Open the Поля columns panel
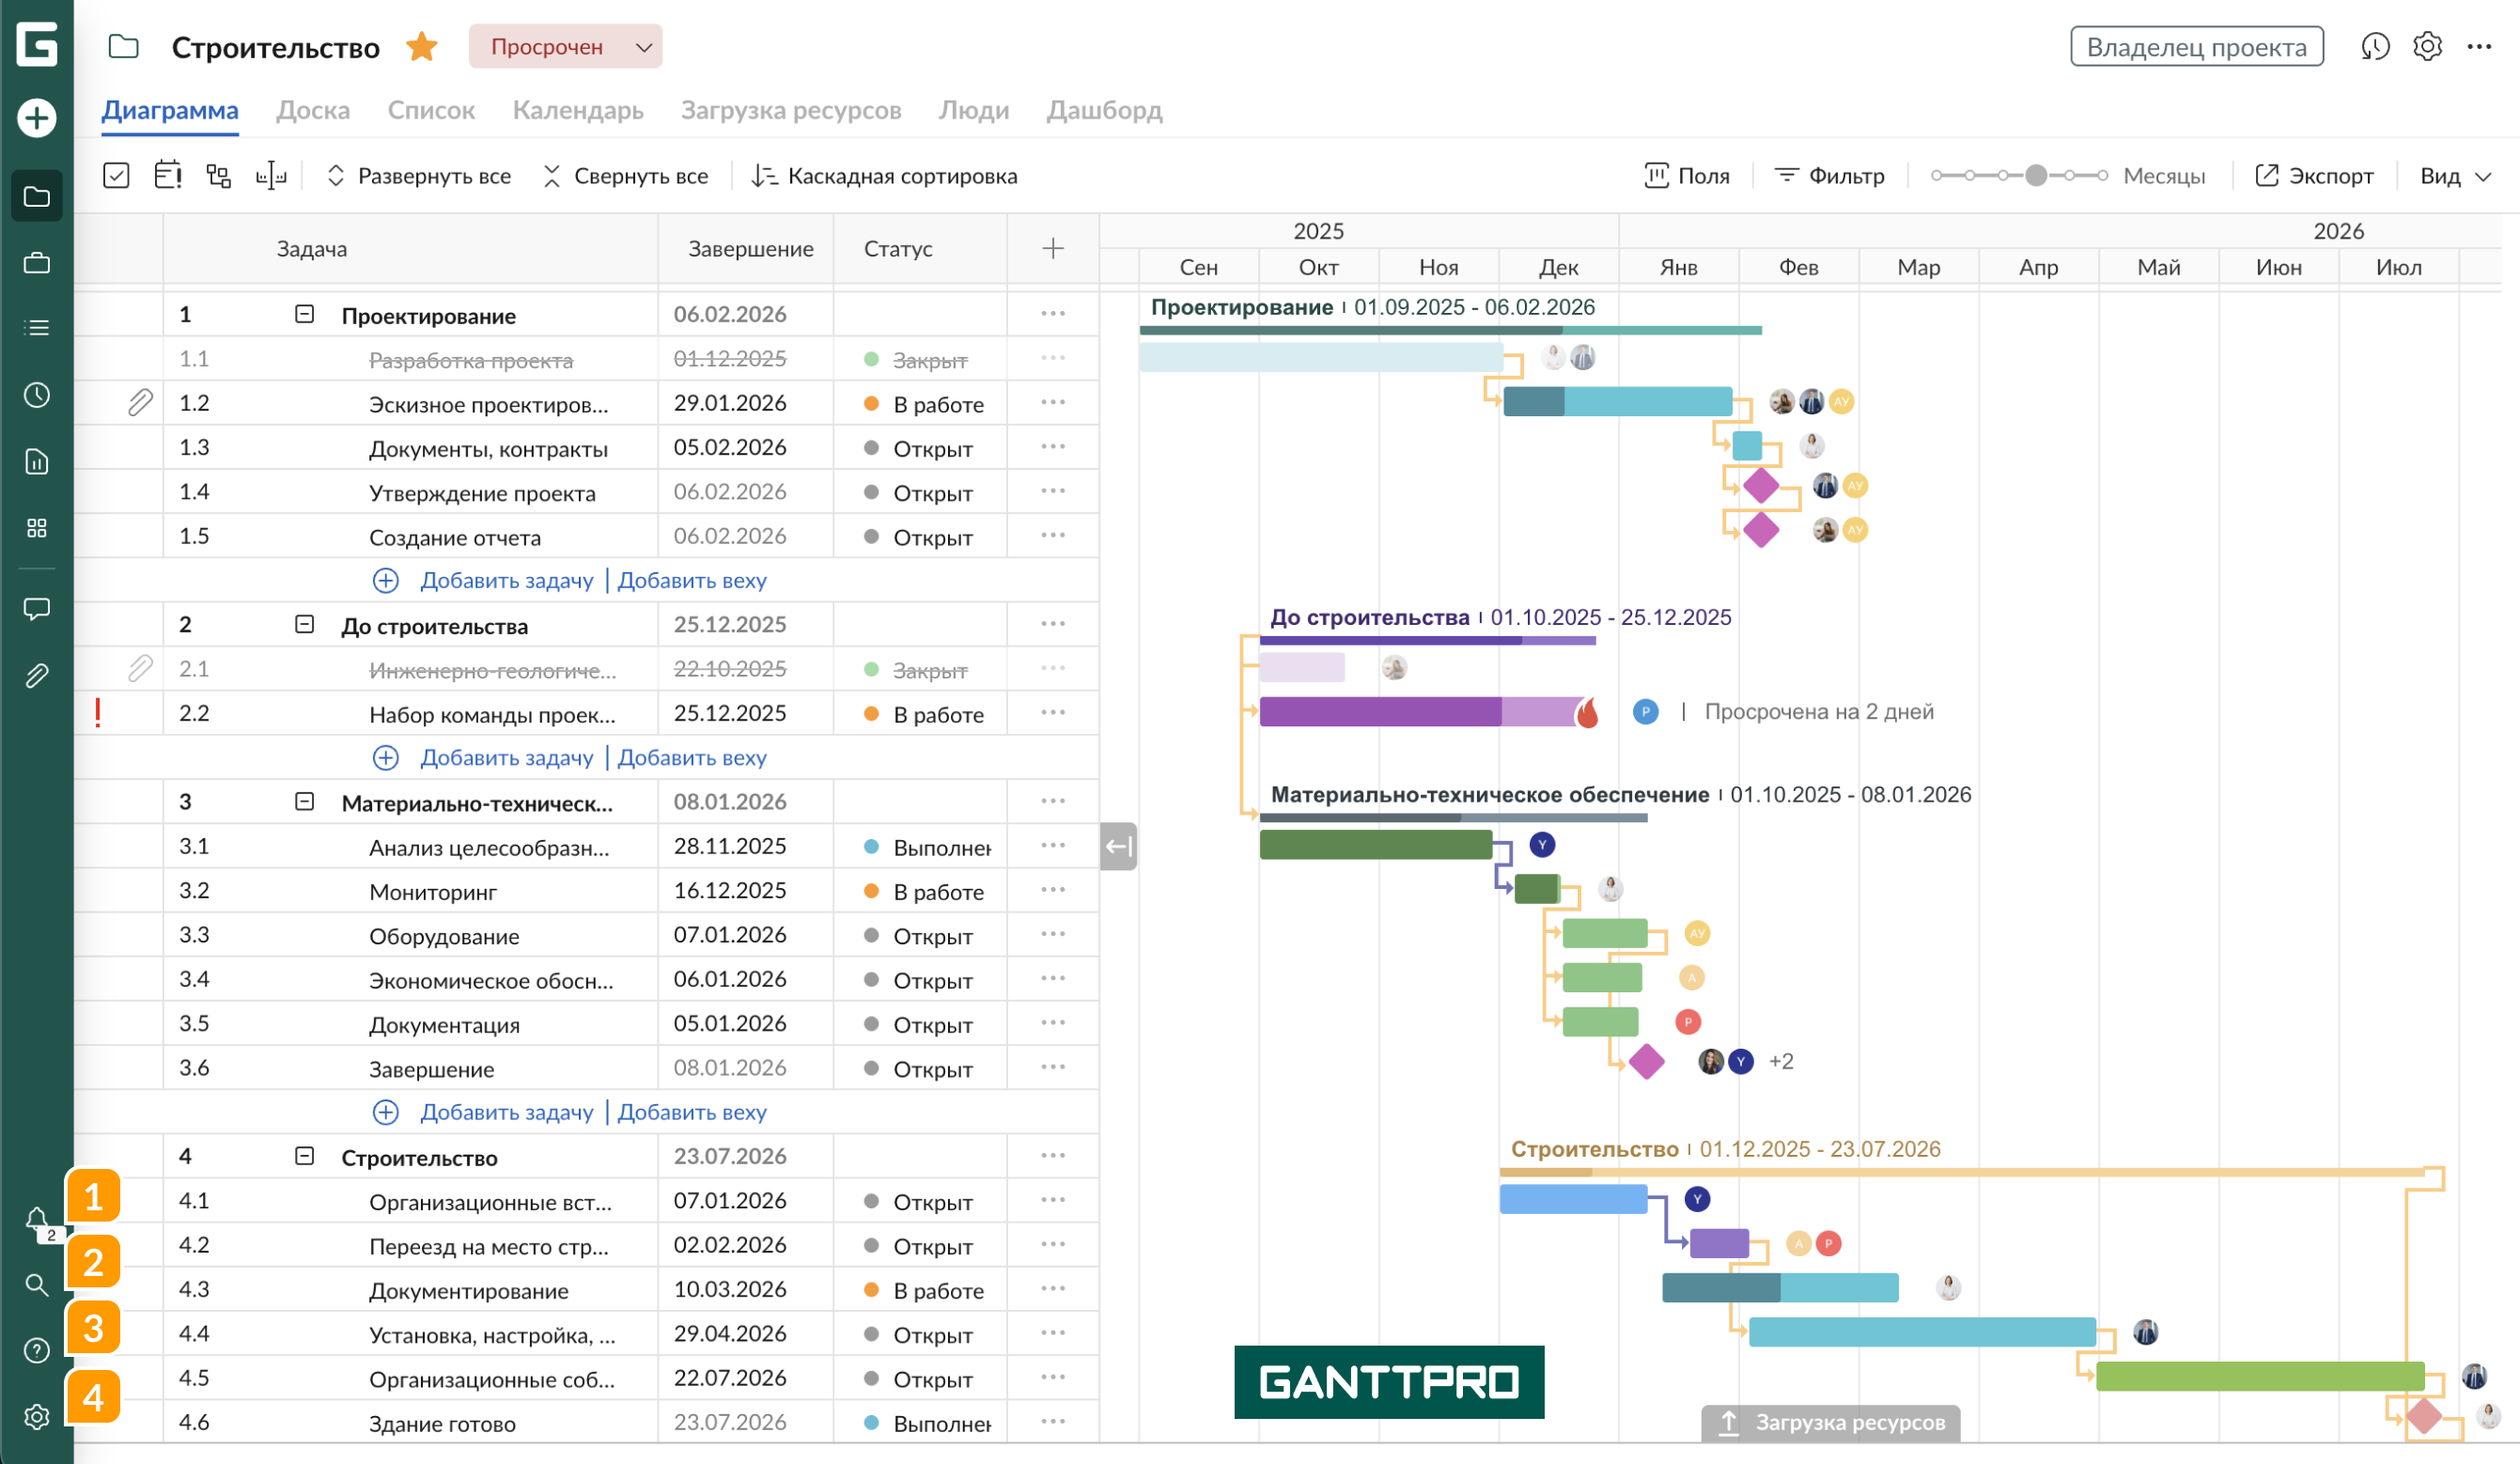2520x1464 pixels. point(1687,176)
